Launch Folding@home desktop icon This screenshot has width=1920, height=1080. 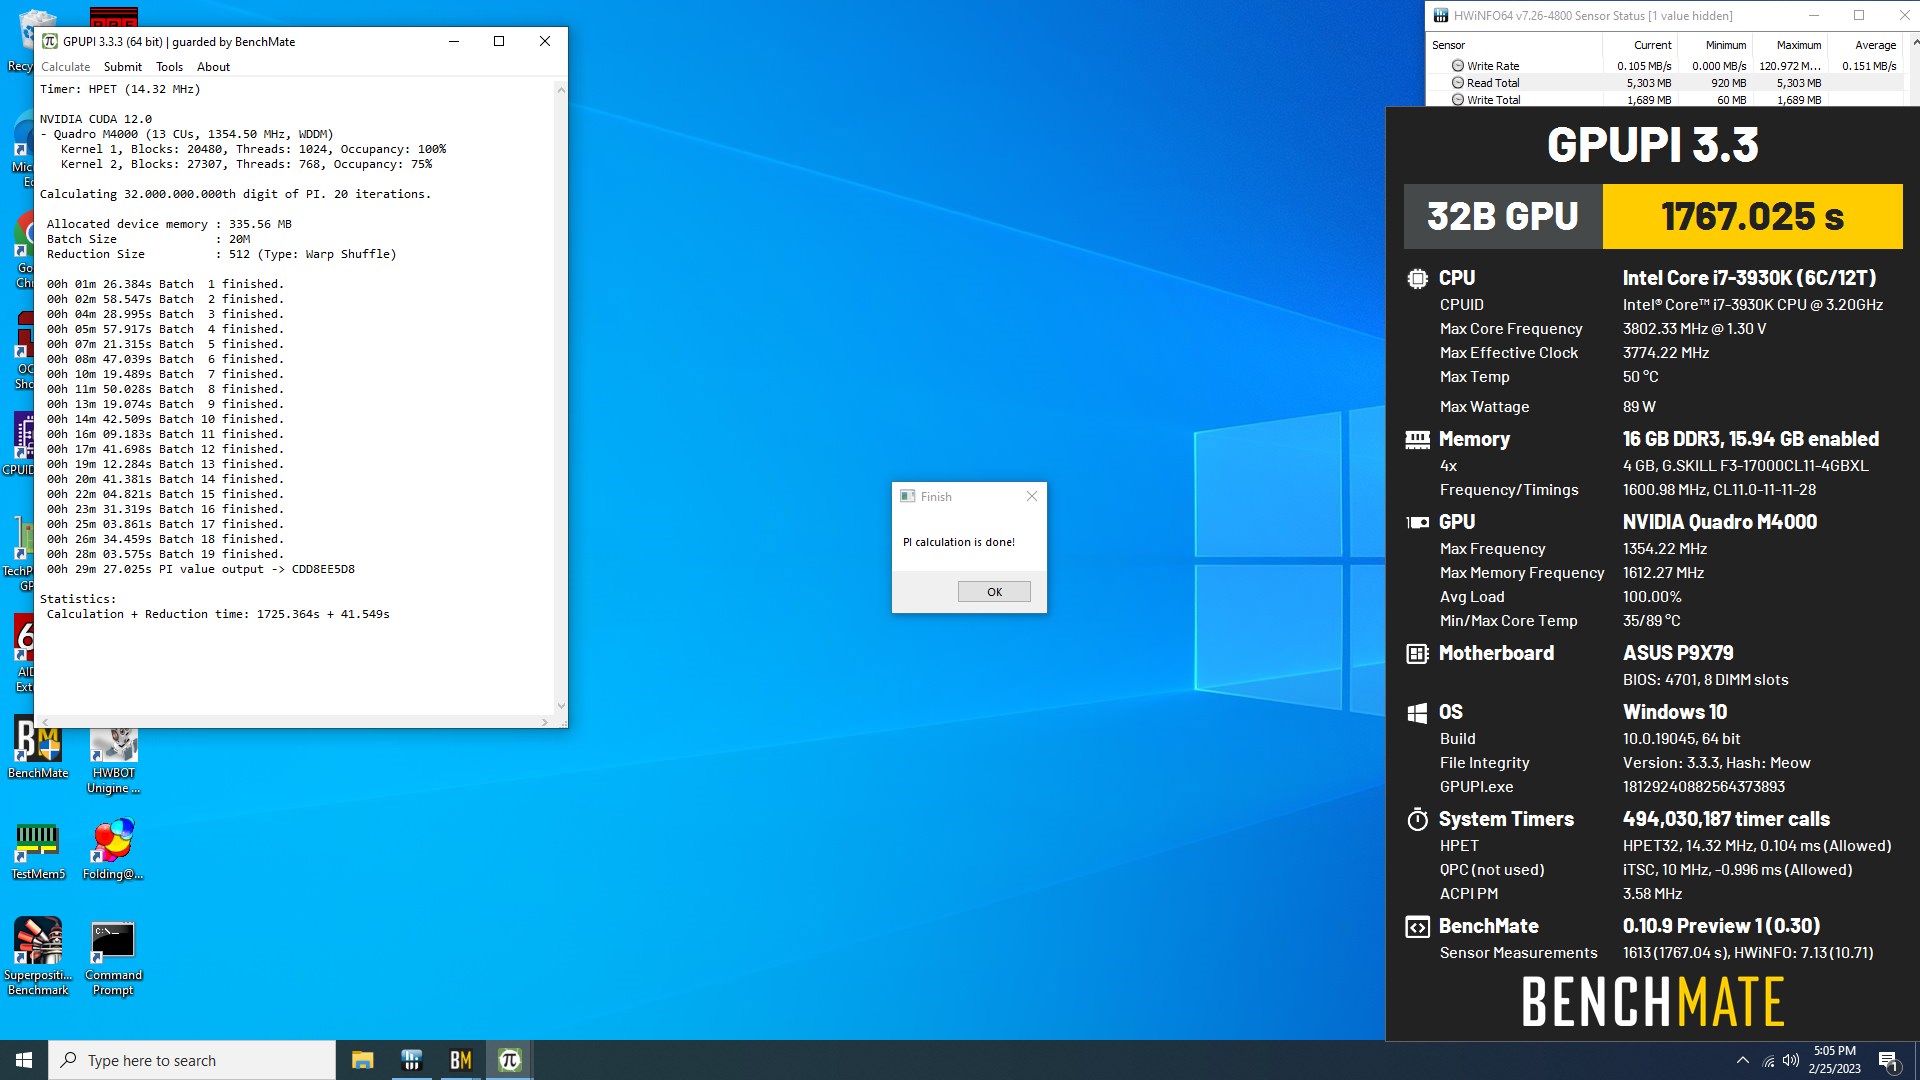point(113,850)
